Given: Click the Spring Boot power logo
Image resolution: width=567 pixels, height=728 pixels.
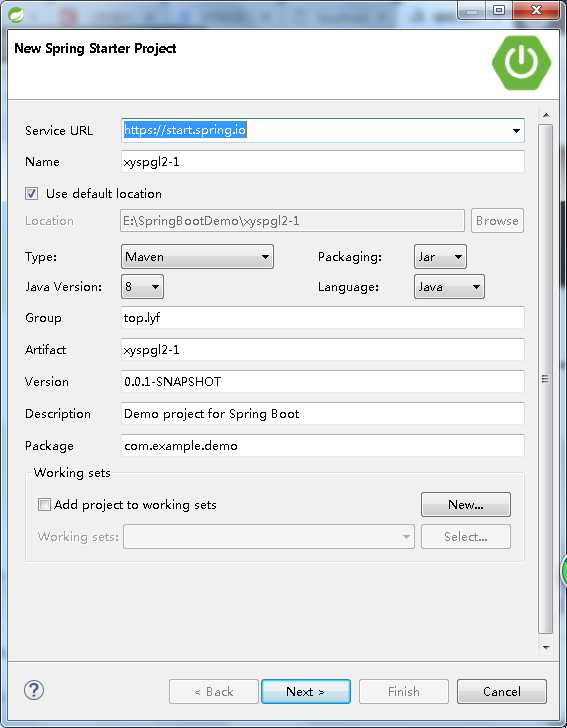Looking at the screenshot, I should (x=521, y=63).
